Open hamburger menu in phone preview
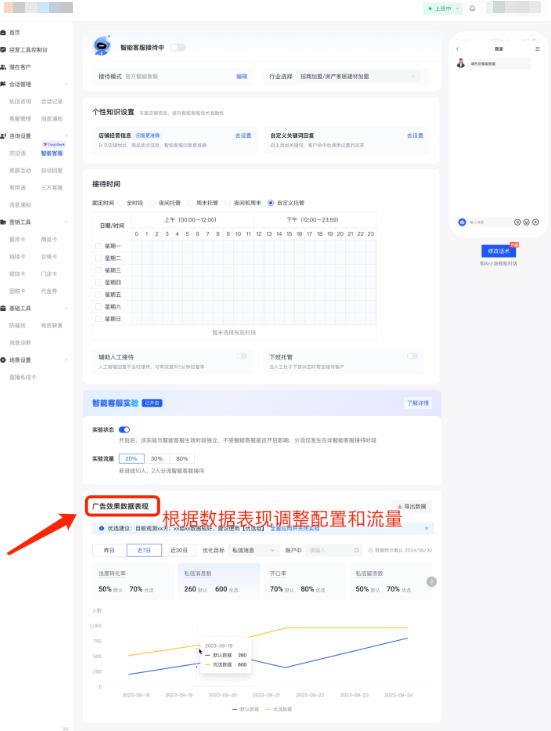This screenshot has height=731, width=551. [x=537, y=49]
